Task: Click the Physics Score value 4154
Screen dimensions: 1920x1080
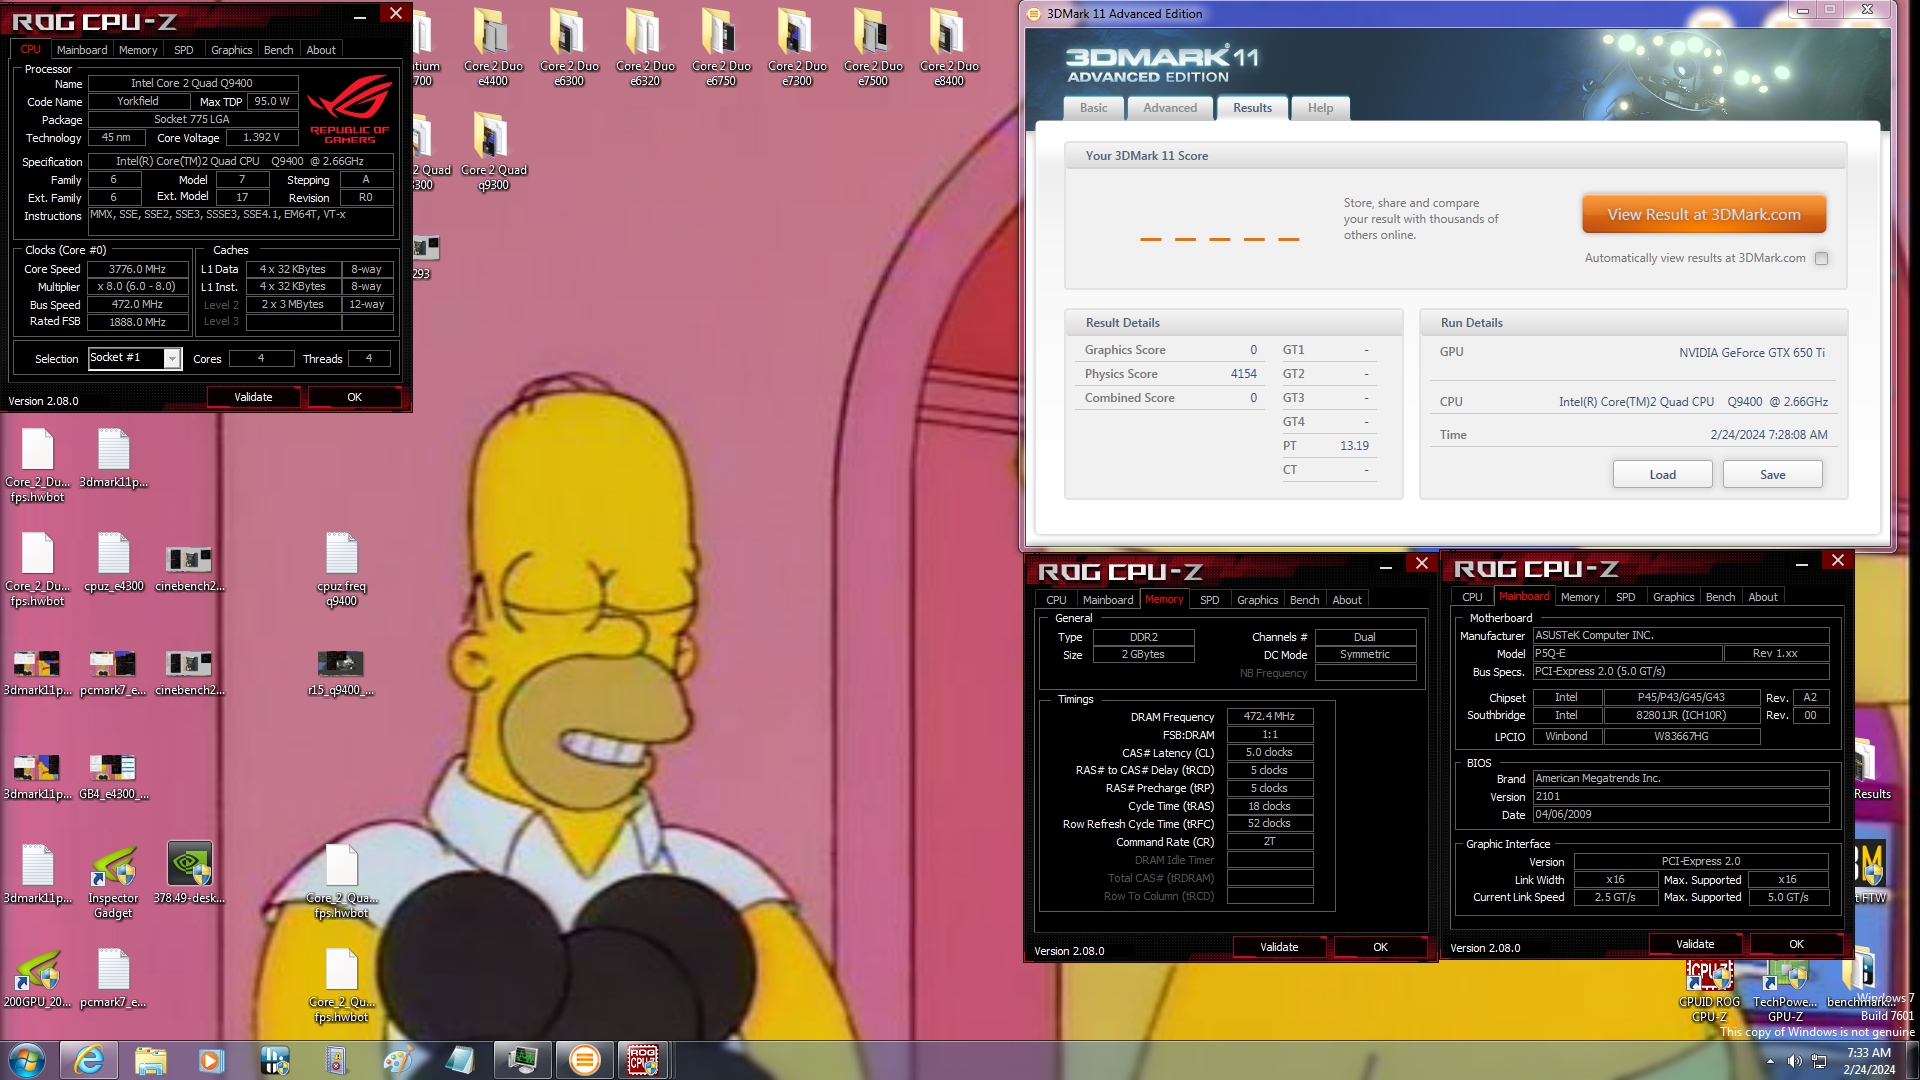Action: click(1243, 374)
